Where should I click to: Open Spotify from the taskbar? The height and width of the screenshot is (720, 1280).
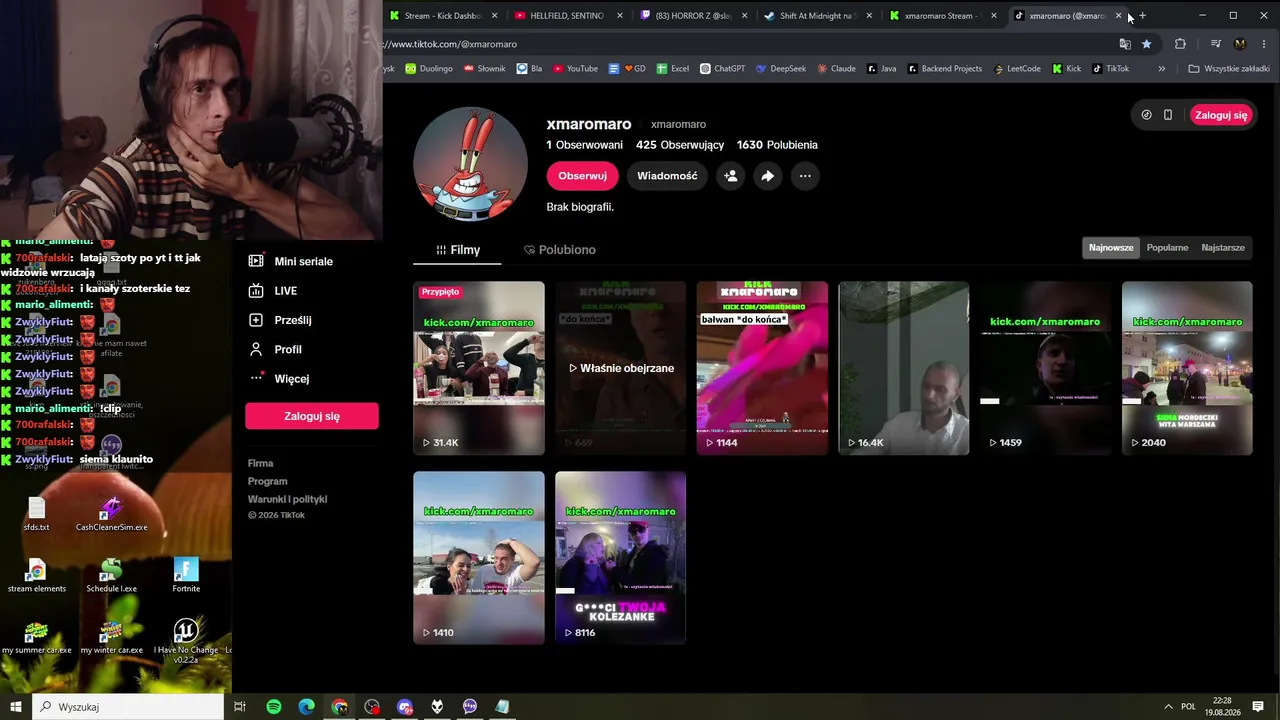[274, 707]
